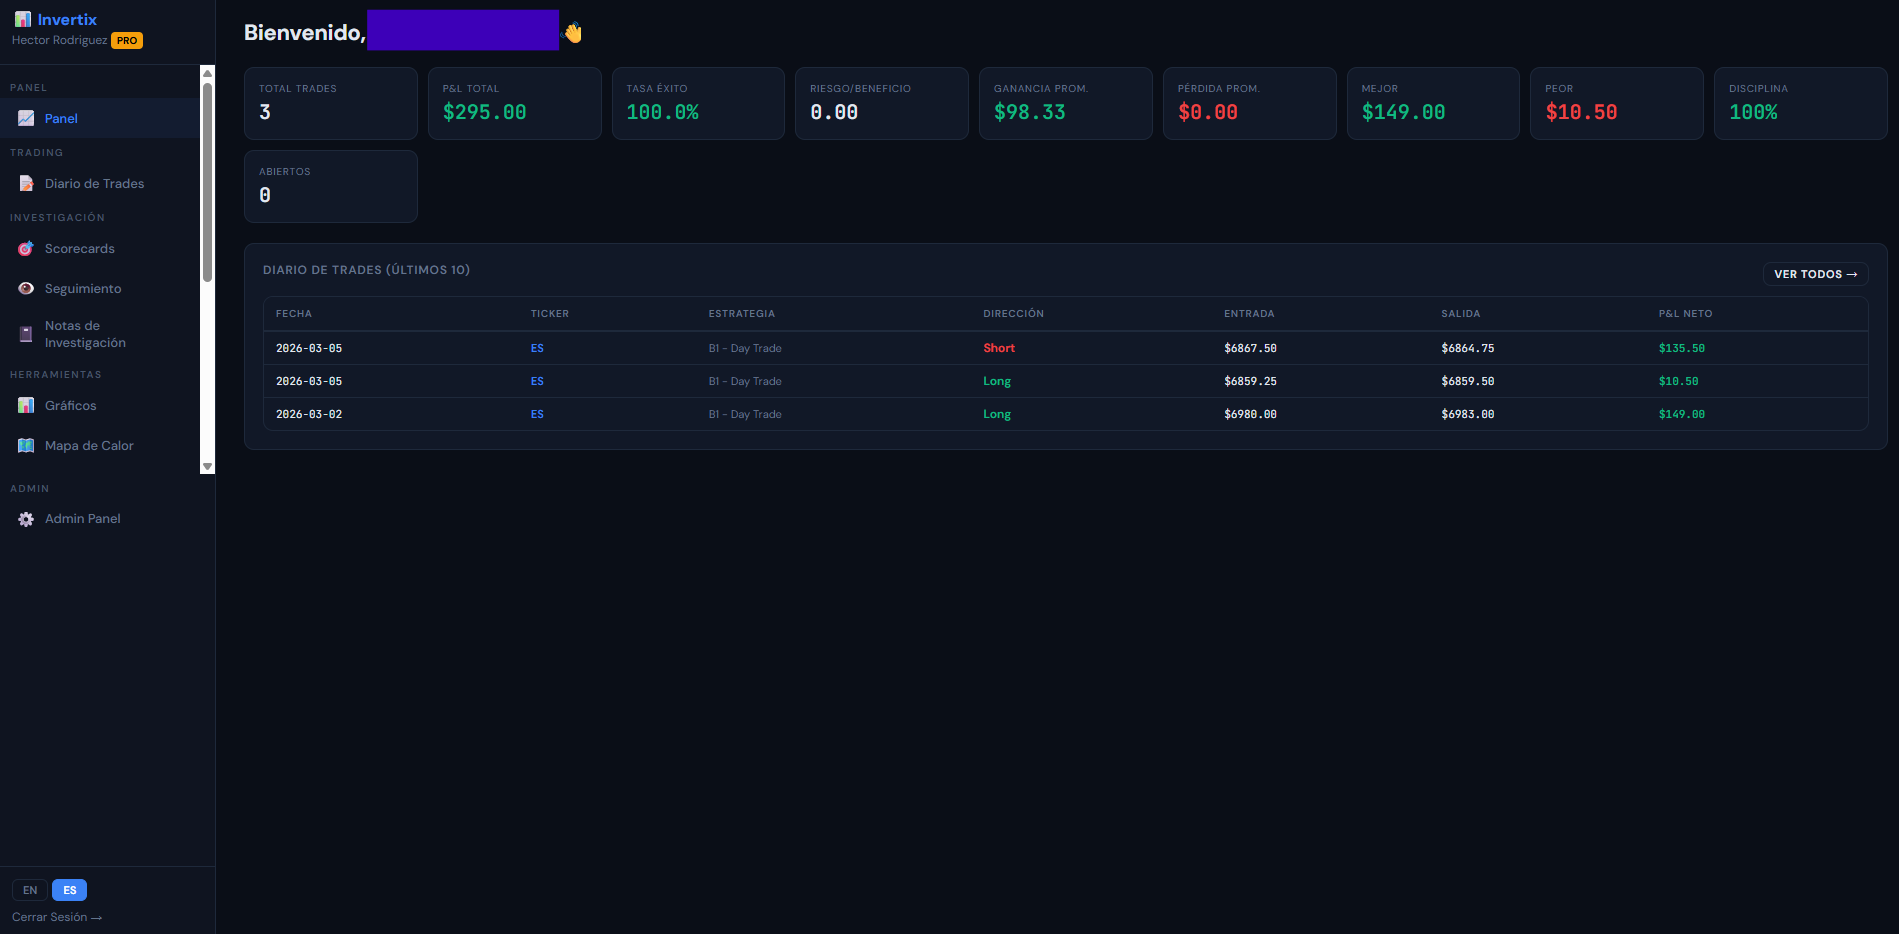Switch interface language to EN
The width and height of the screenshot is (1899, 934).
click(x=29, y=890)
